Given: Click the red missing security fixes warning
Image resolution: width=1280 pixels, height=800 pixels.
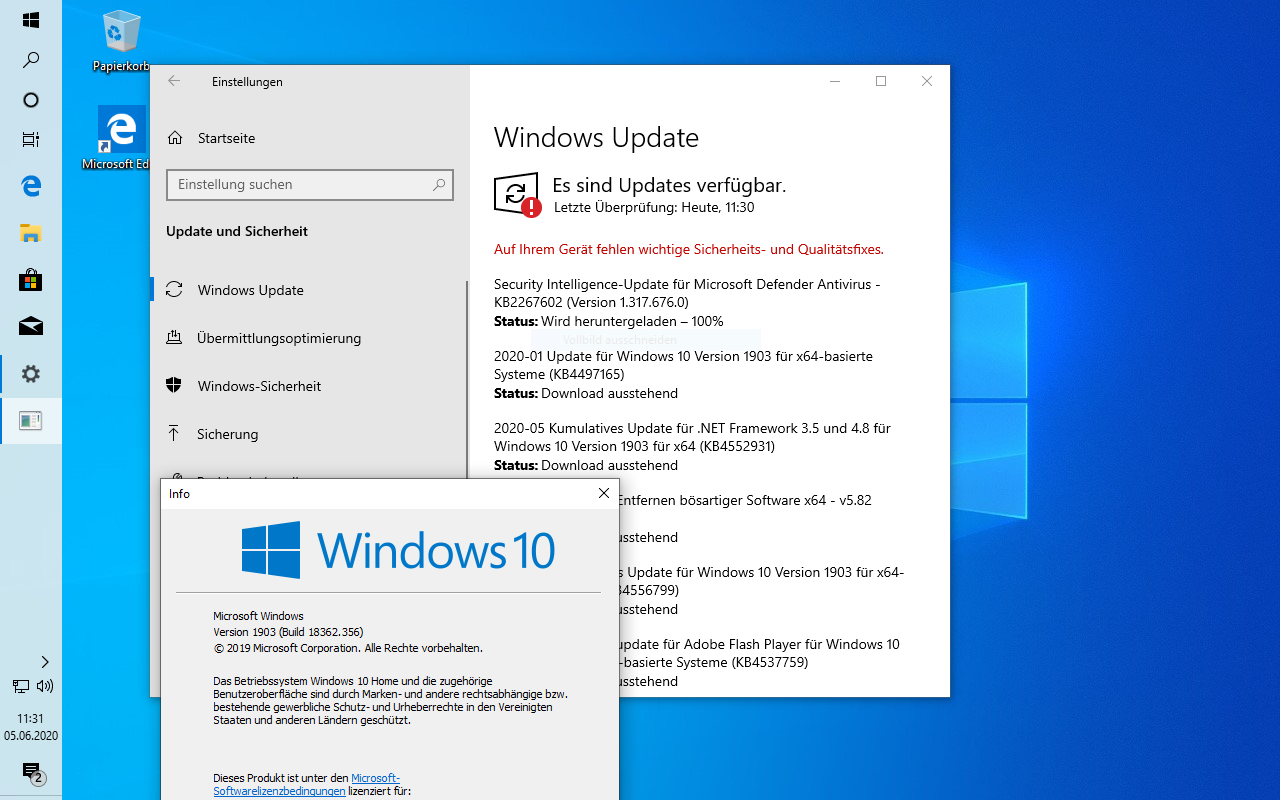Looking at the screenshot, I should (689, 249).
